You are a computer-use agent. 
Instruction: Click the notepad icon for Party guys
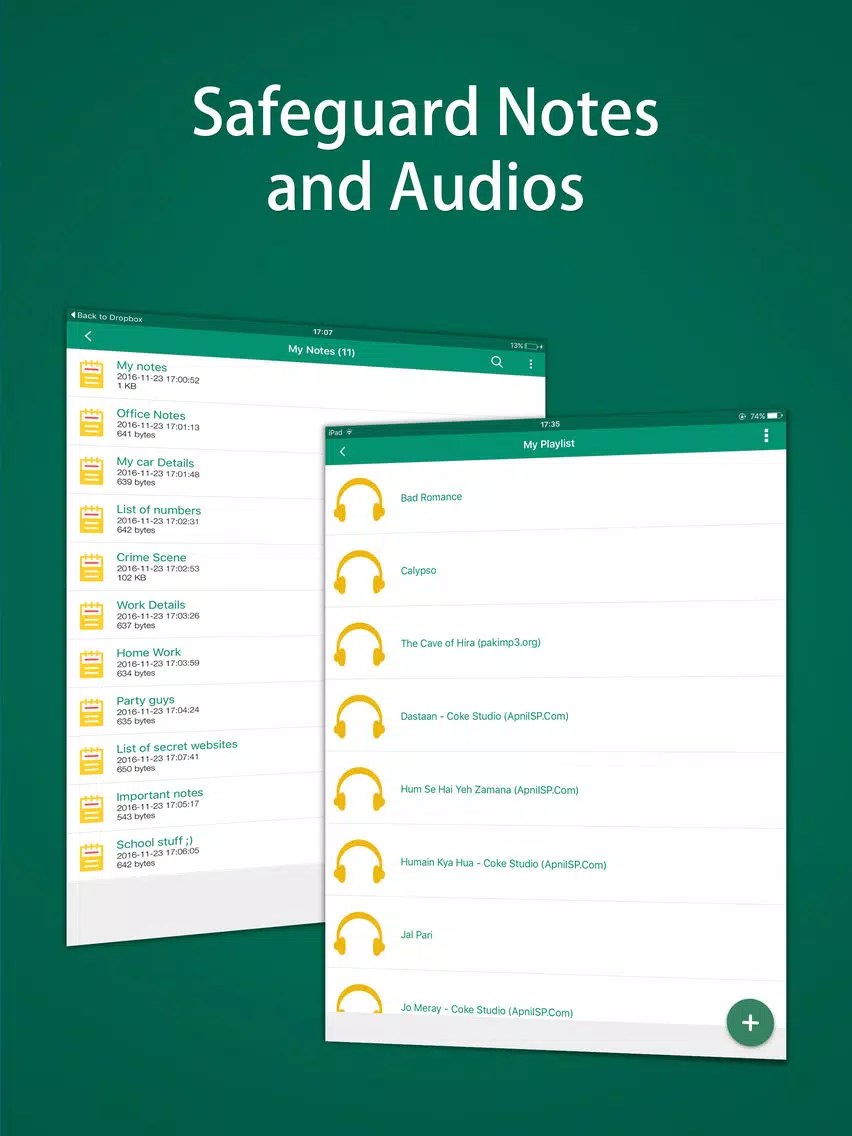(x=91, y=713)
